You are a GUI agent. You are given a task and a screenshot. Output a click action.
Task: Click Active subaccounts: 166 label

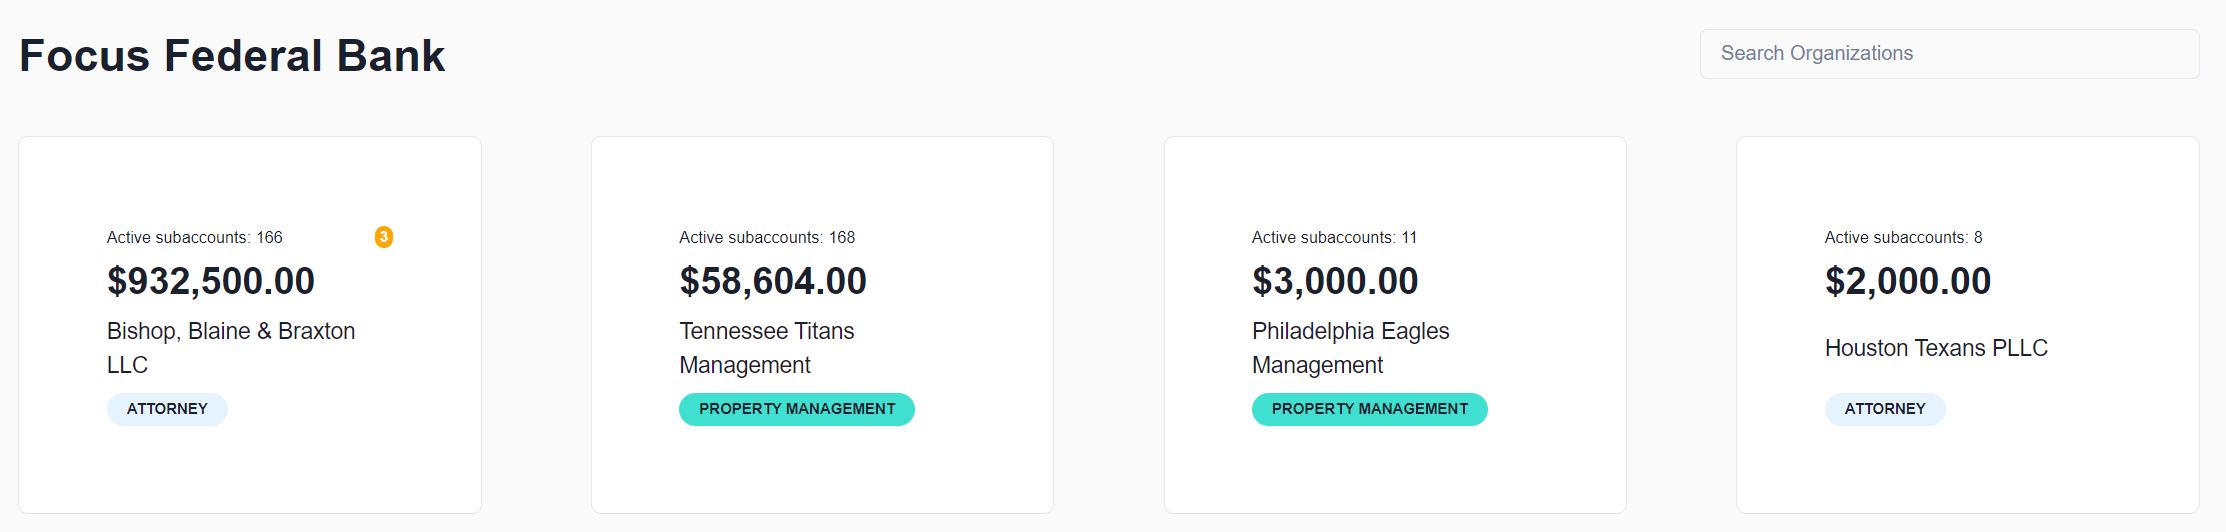tap(195, 238)
